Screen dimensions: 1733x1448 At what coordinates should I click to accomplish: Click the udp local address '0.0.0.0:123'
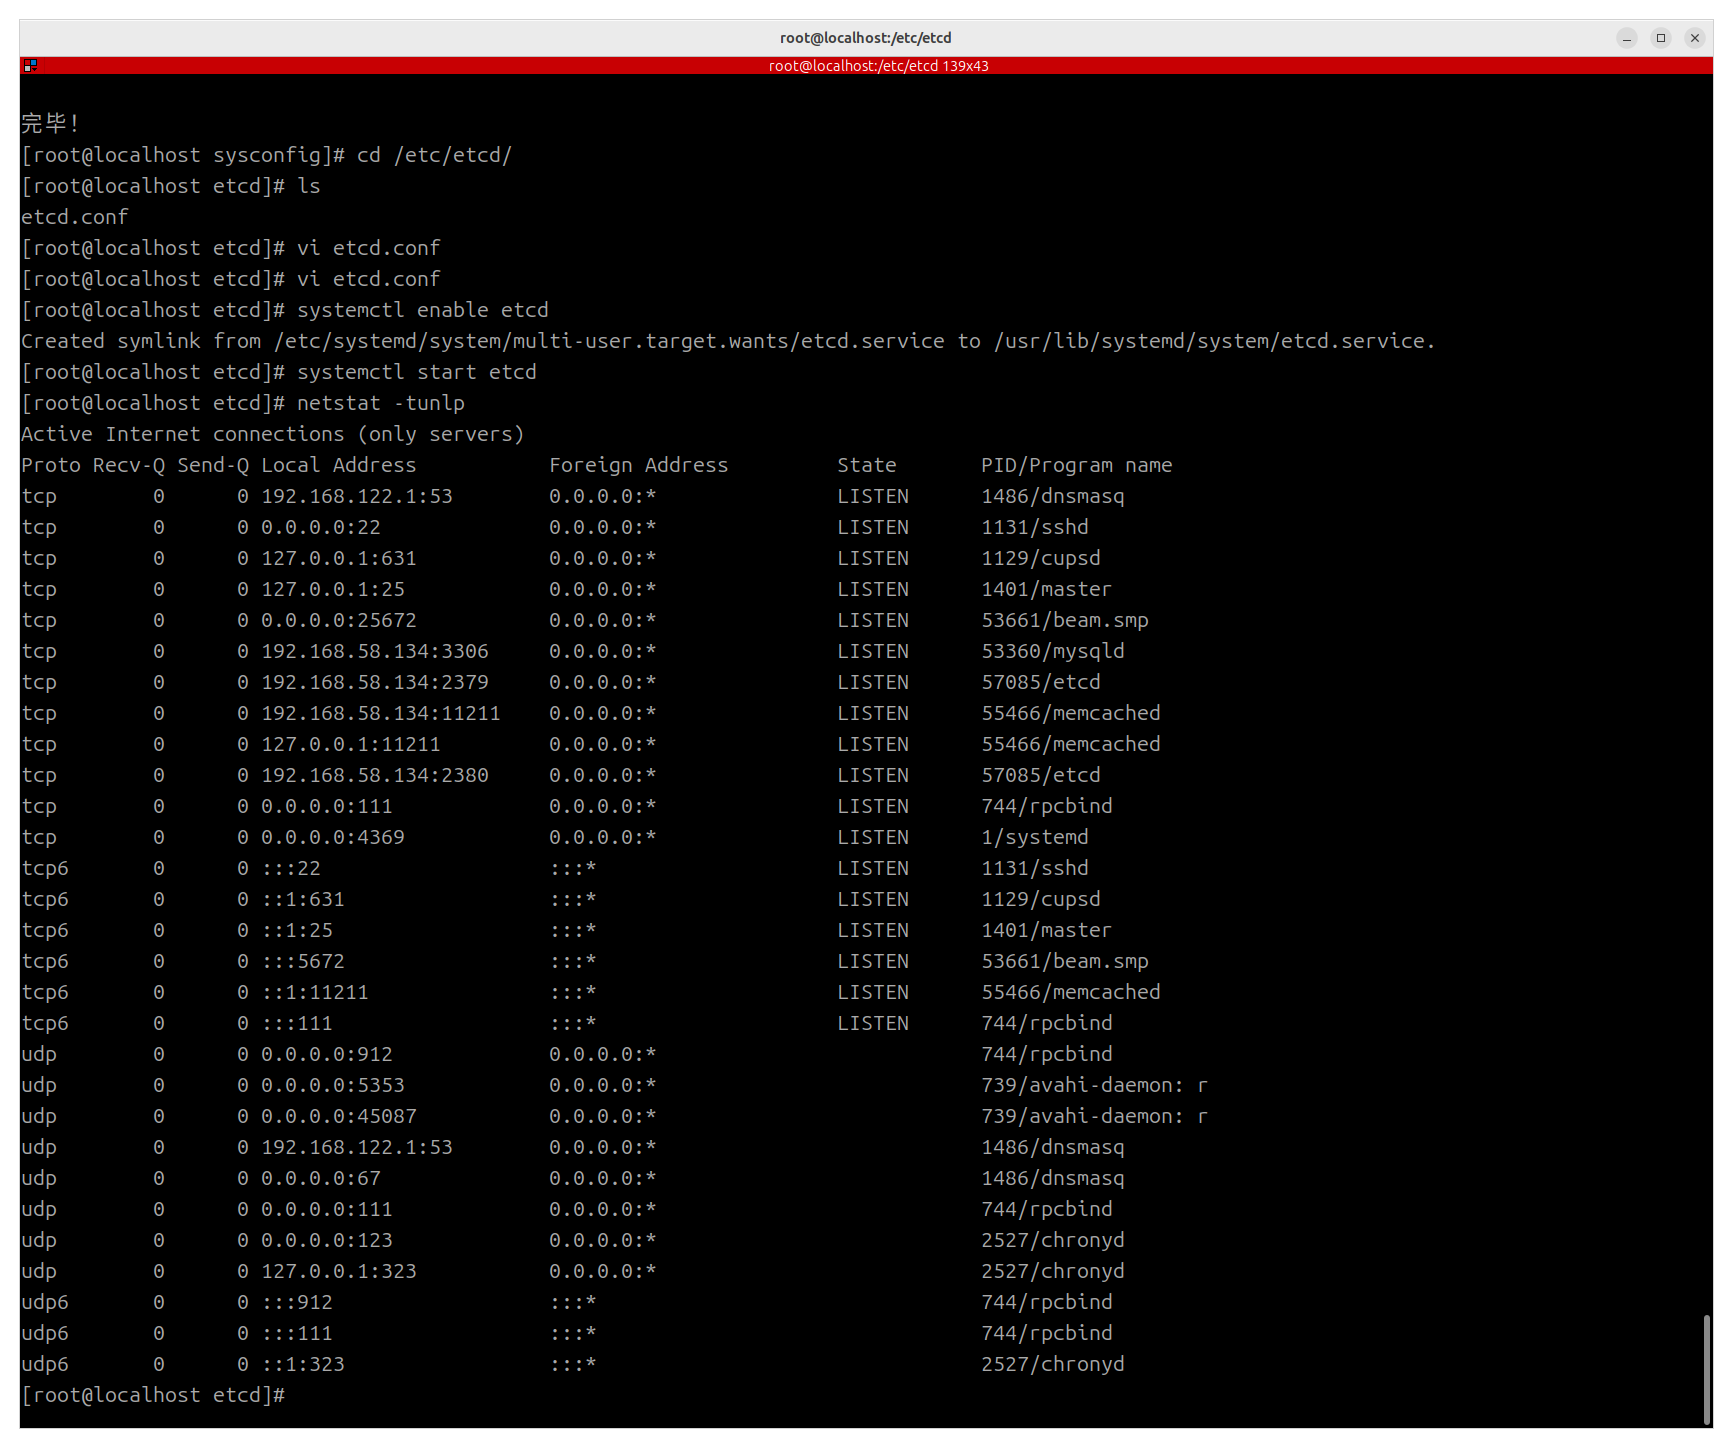click(x=327, y=1240)
